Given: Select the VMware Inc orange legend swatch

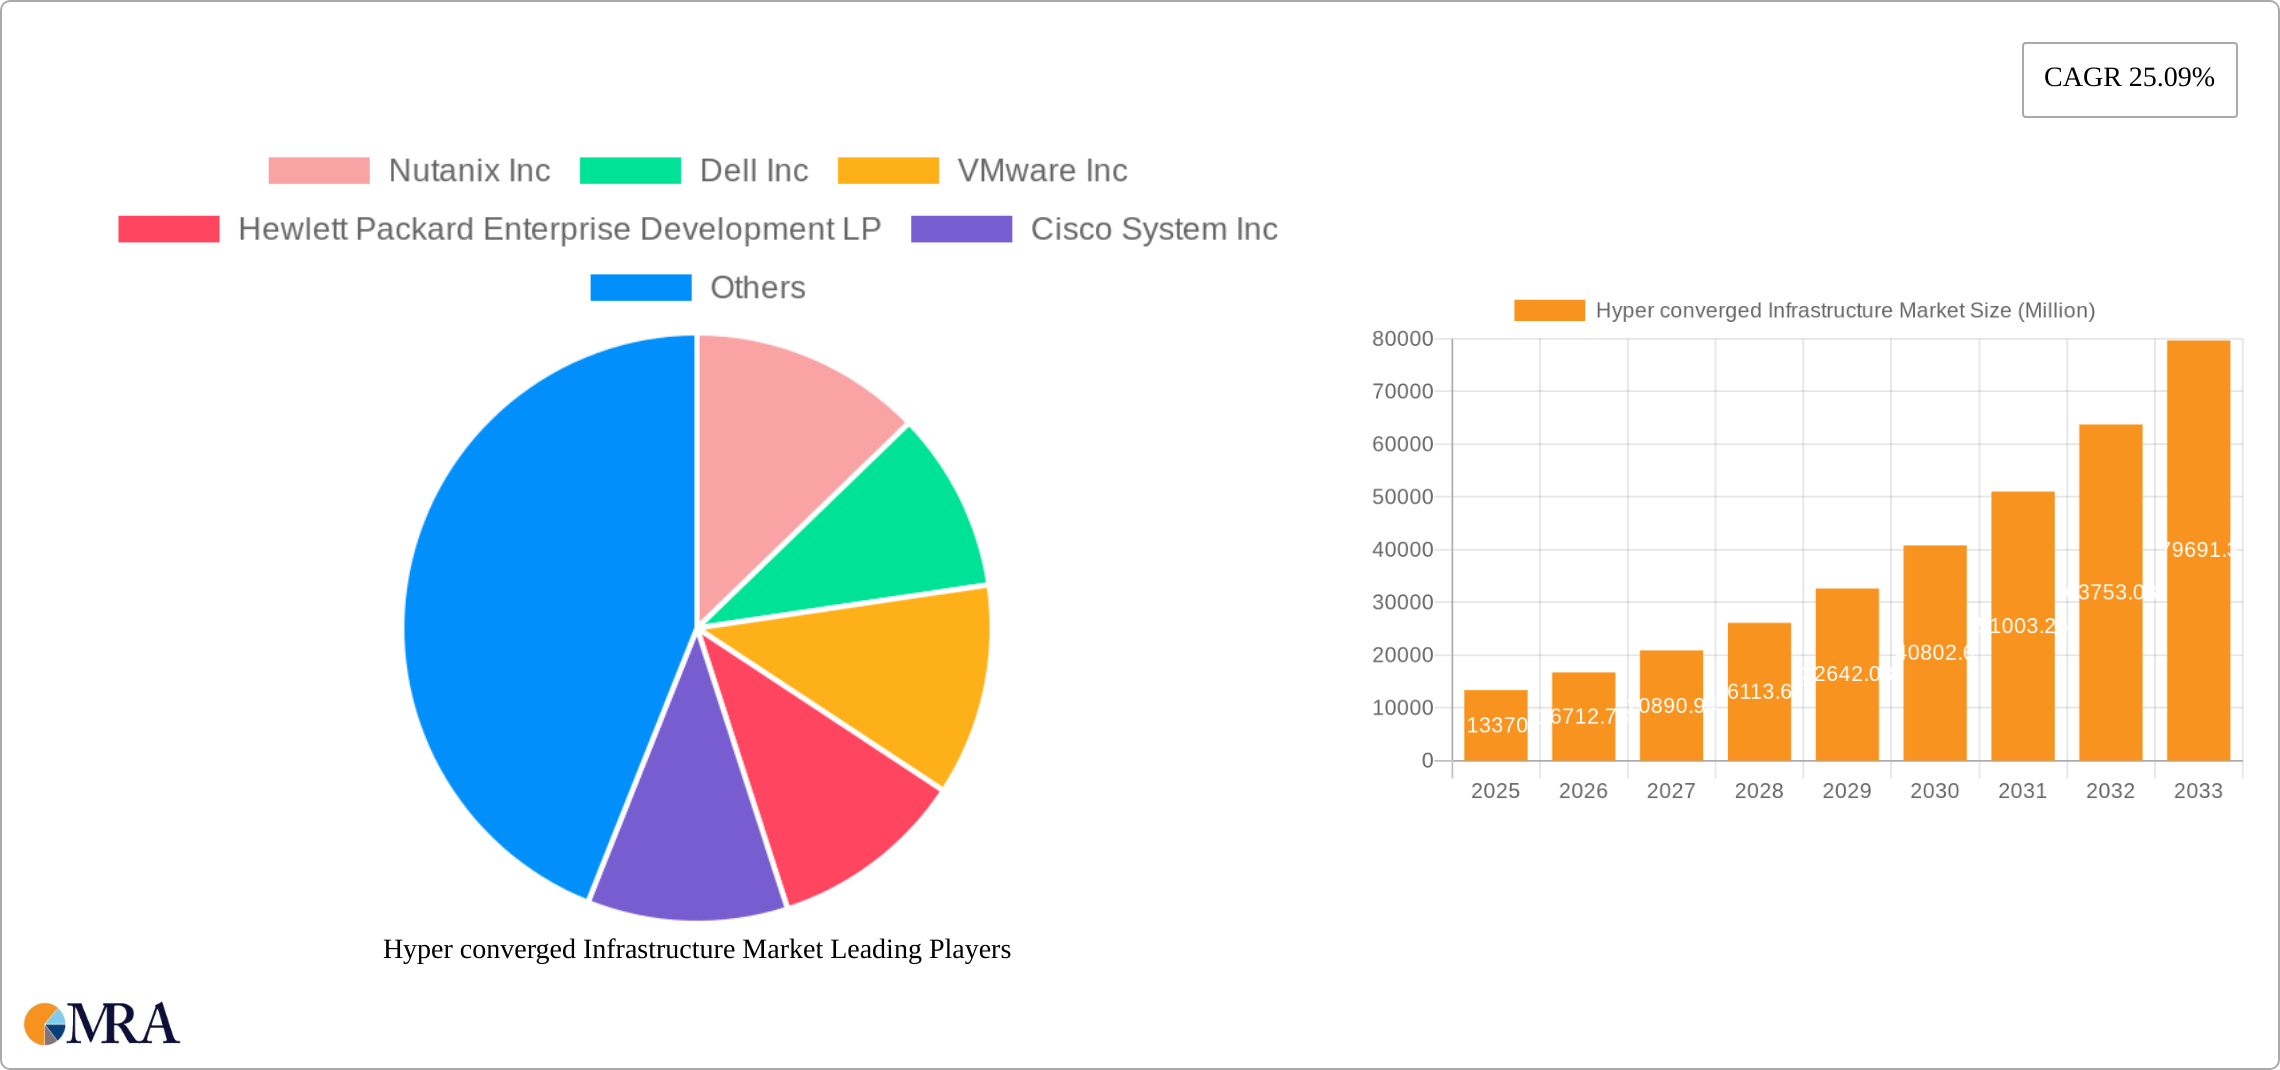Looking at the screenshot, I should coord(888,170).
